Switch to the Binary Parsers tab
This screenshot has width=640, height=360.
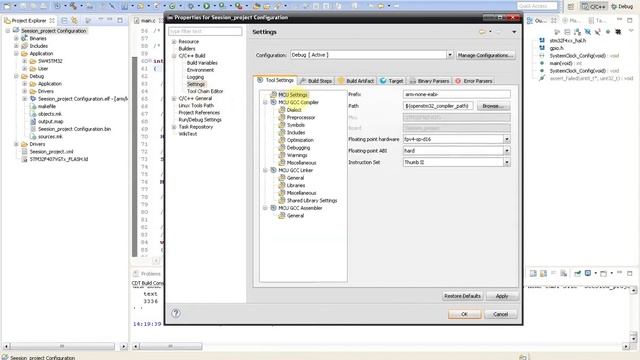(429, 81)
